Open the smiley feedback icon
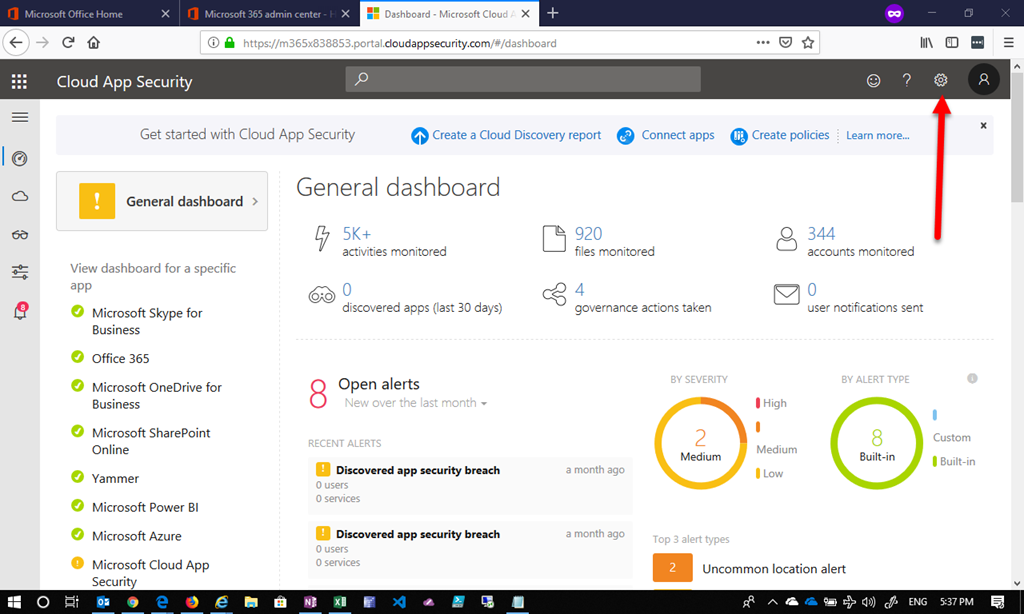The image size is (1024, 614). pyautogui.click(x=874, y=80)
